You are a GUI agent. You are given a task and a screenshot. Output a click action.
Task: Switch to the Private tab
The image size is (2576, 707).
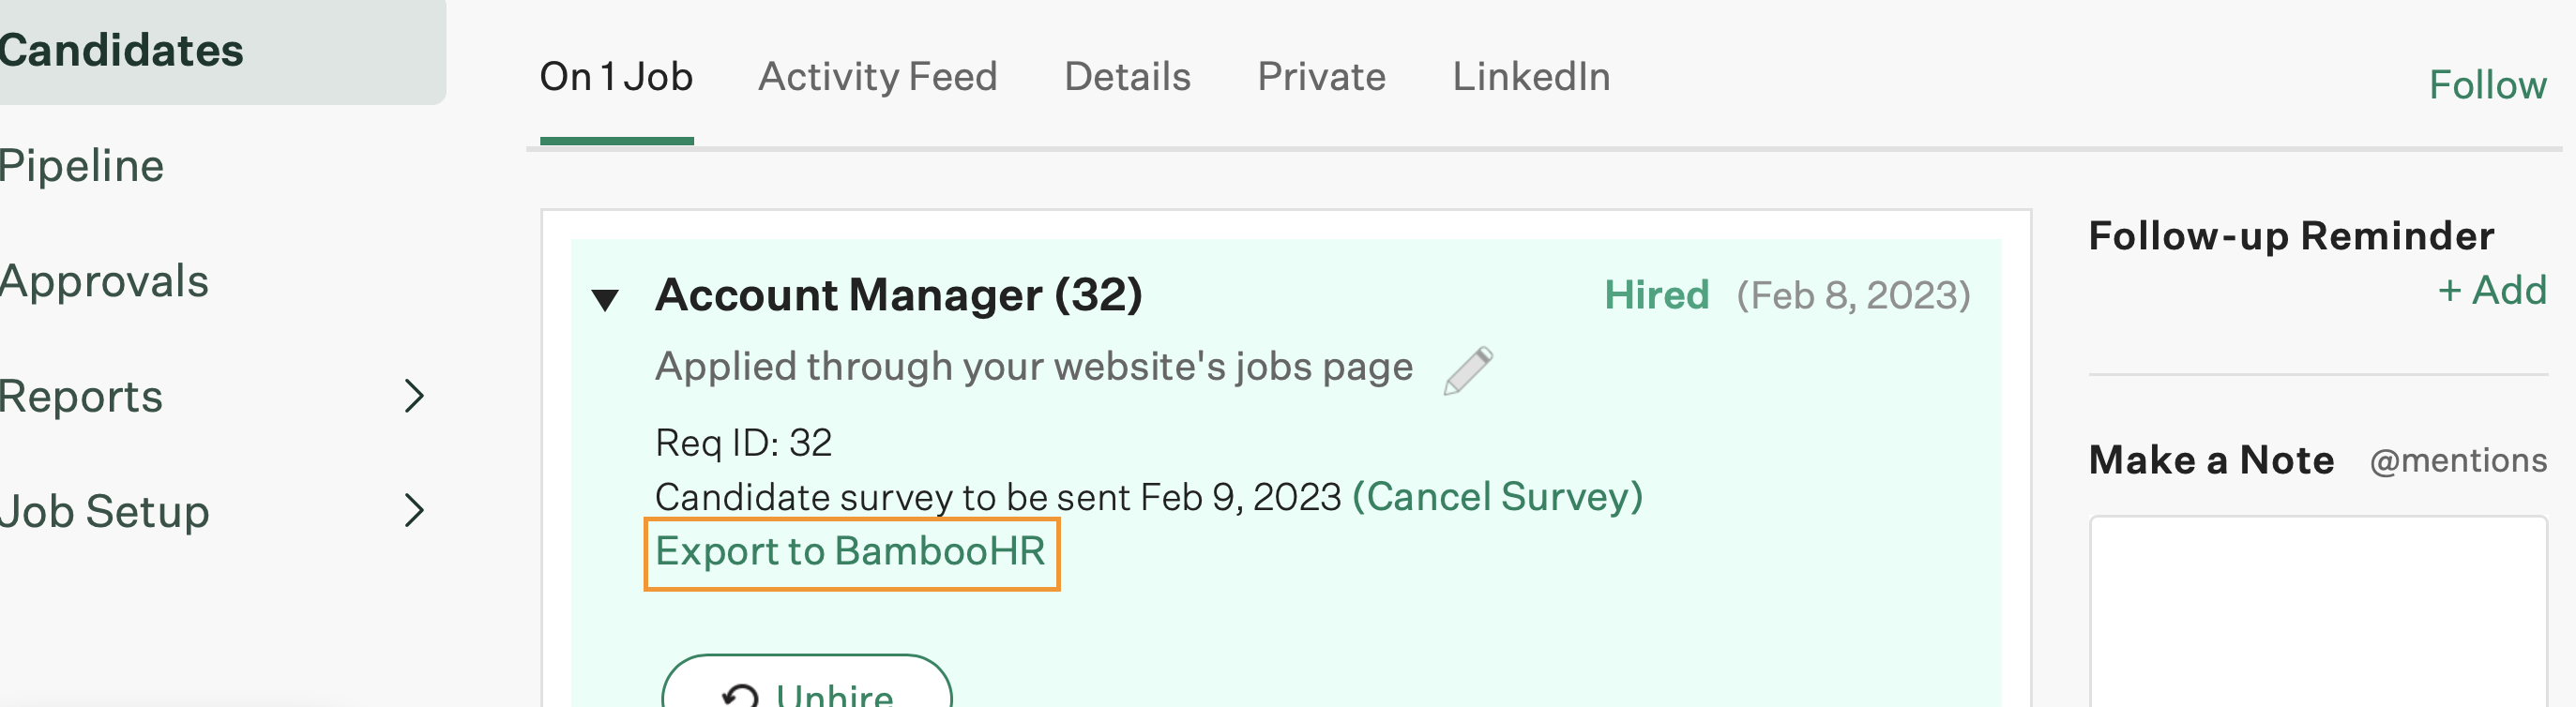click(1321, 76)
